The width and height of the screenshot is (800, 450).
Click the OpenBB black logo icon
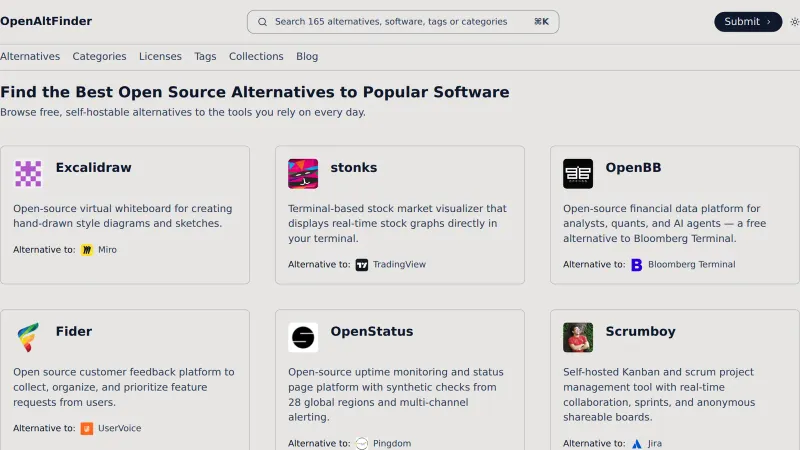[578, 174]
